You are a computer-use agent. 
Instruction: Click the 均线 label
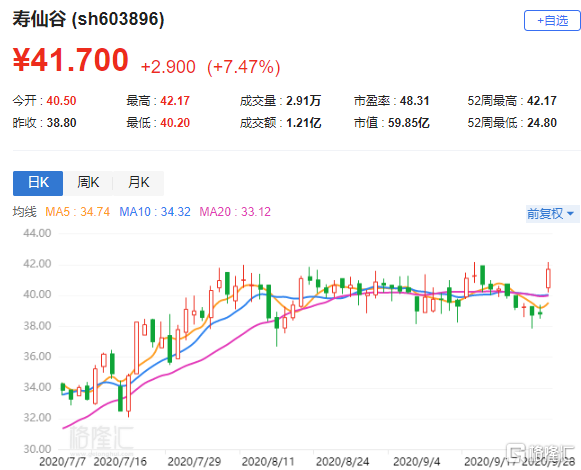click(24, 212)
